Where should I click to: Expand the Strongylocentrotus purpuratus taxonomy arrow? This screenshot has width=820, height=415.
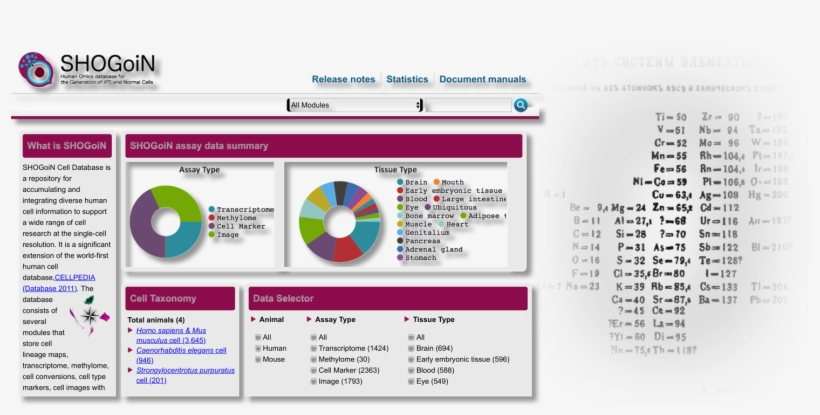130,370
